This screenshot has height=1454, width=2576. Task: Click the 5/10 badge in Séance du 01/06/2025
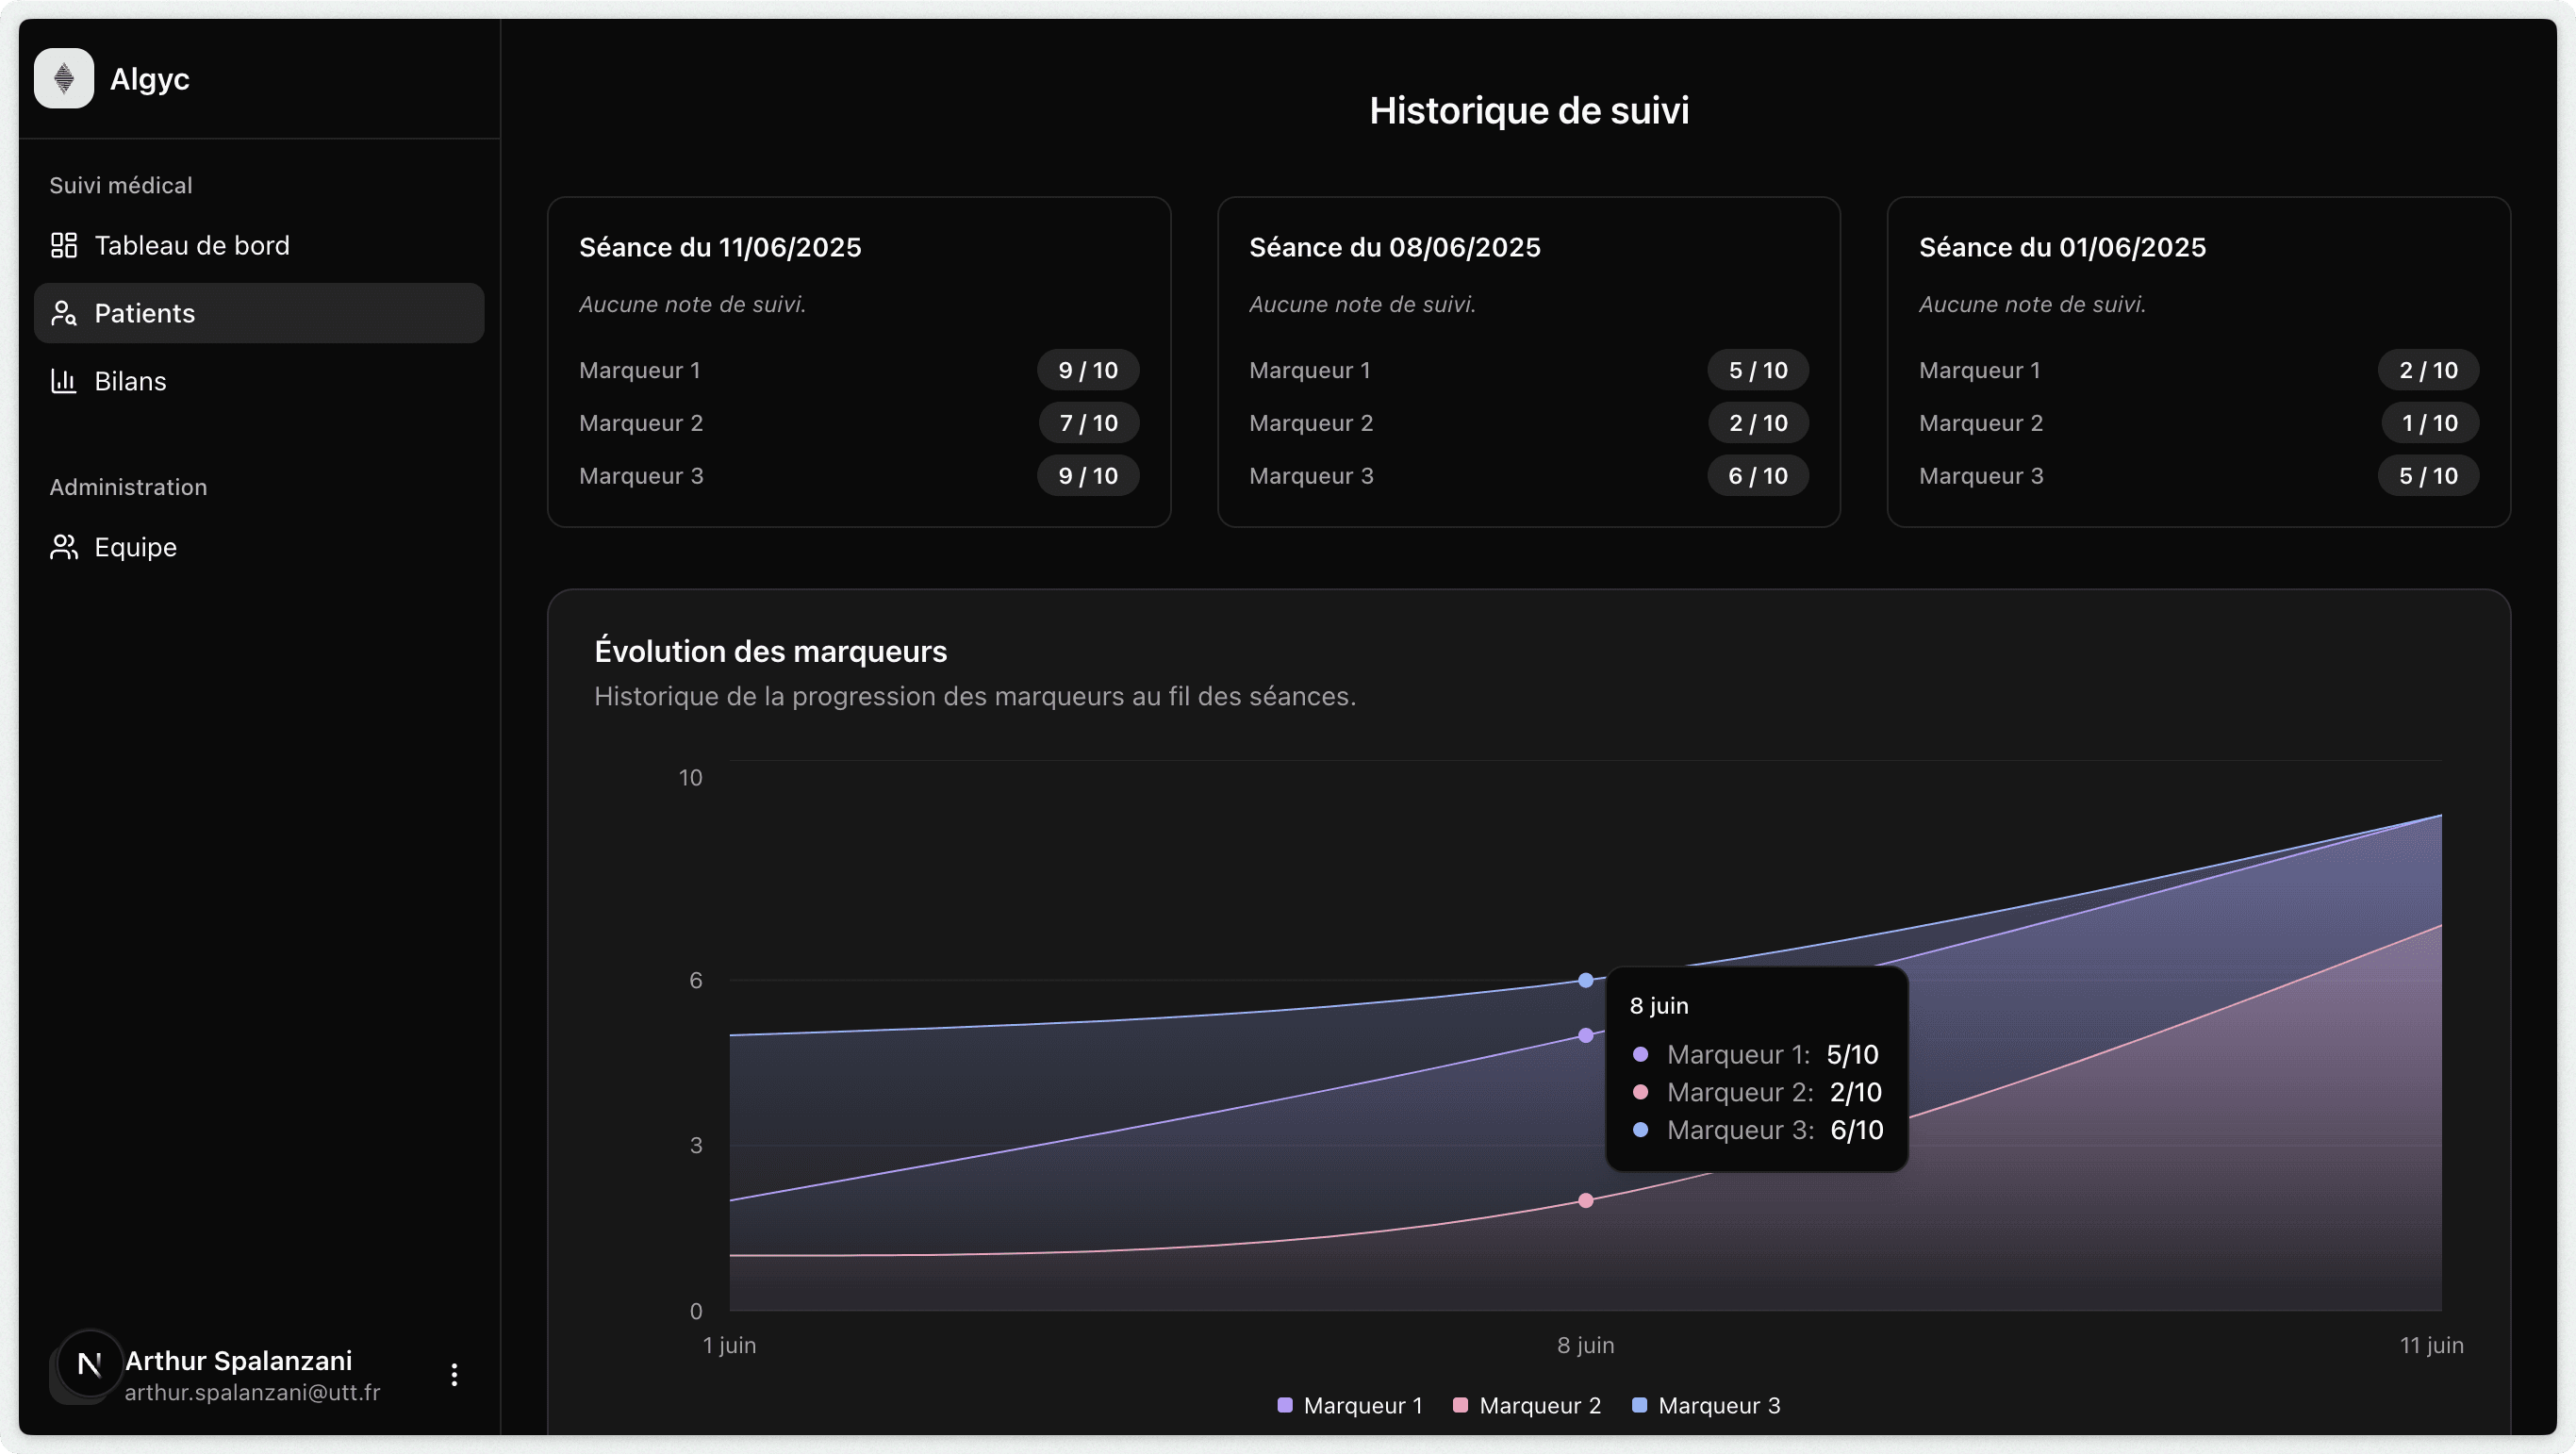pos(2427,475)
